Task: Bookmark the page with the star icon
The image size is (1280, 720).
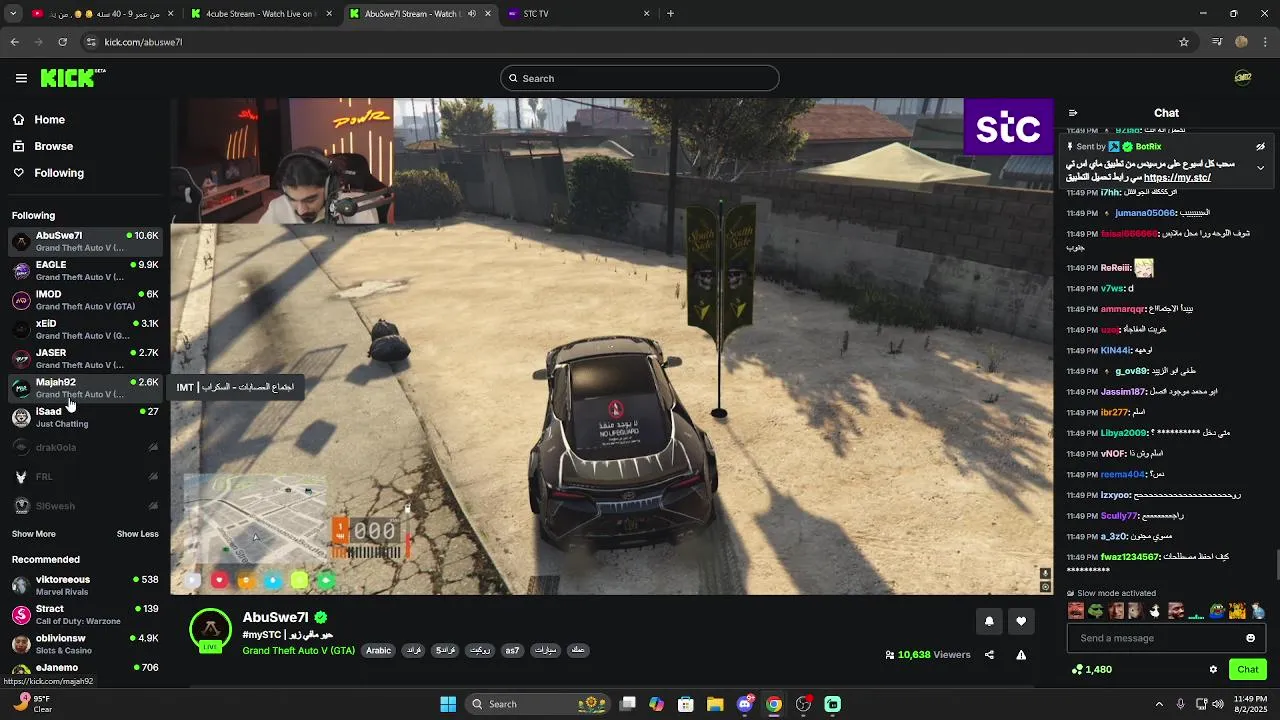Action: (x=1184, y=42)
